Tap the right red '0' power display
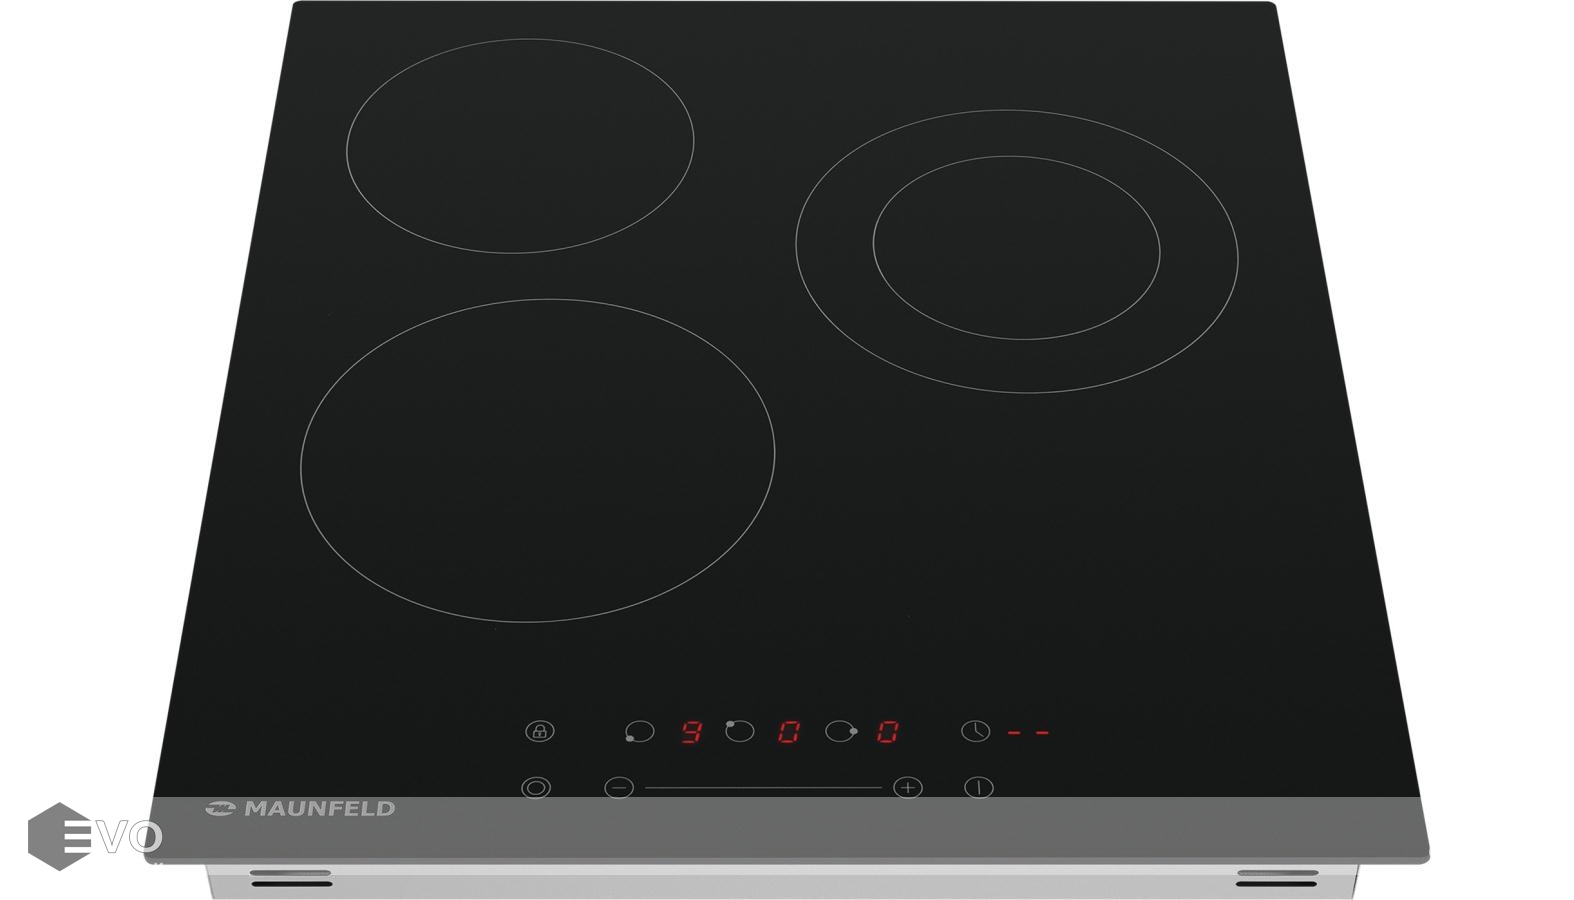 [x=888, y=732]
